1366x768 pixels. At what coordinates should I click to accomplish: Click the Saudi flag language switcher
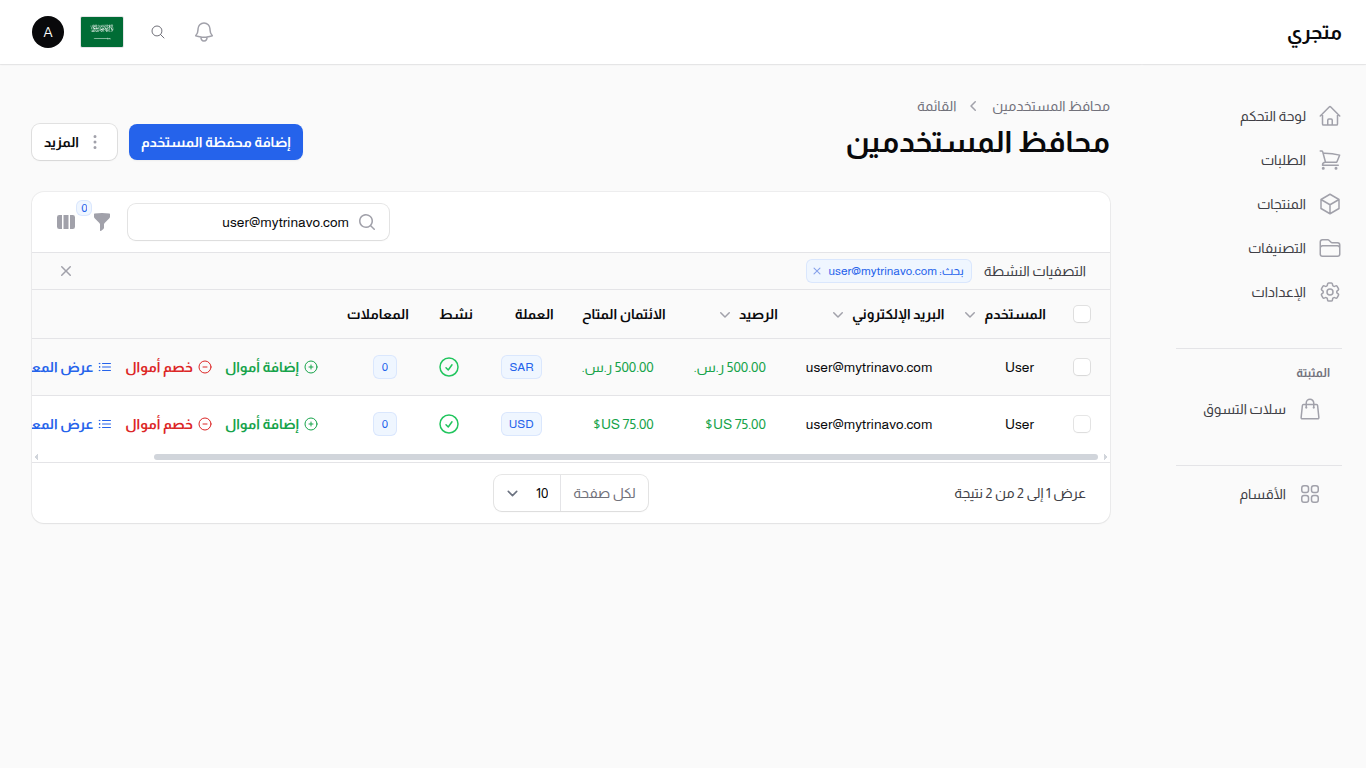102,31
